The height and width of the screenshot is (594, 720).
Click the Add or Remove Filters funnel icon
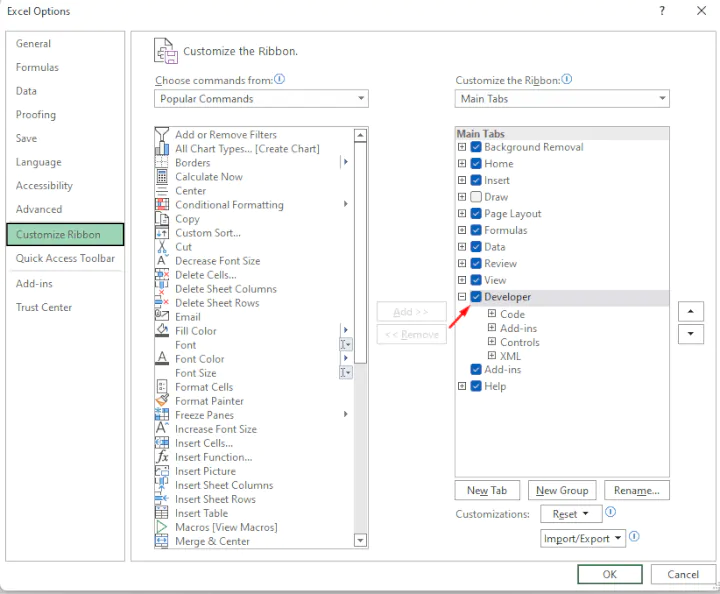point(162,134)
